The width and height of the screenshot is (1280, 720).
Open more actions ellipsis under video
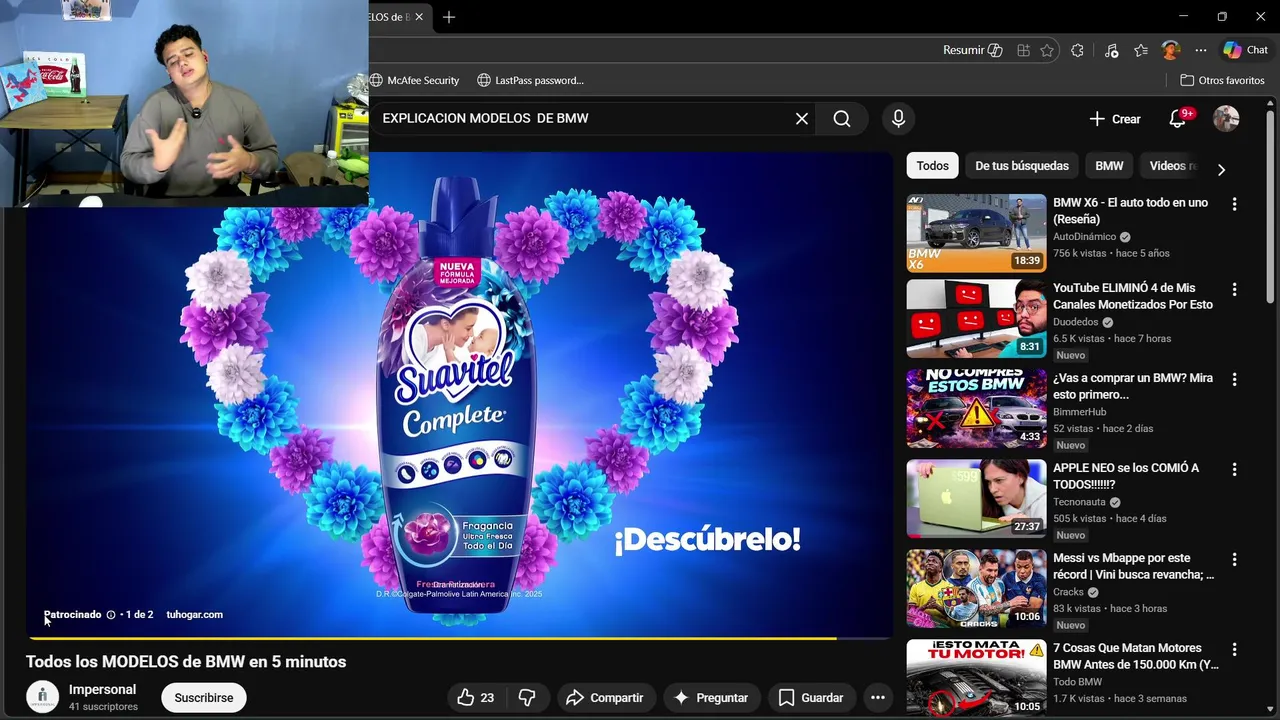tap(878, 698)
